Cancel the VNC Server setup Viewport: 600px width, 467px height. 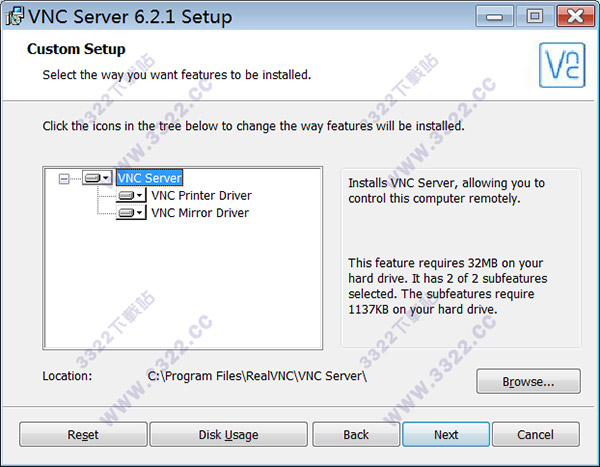(x=535, y=434)
